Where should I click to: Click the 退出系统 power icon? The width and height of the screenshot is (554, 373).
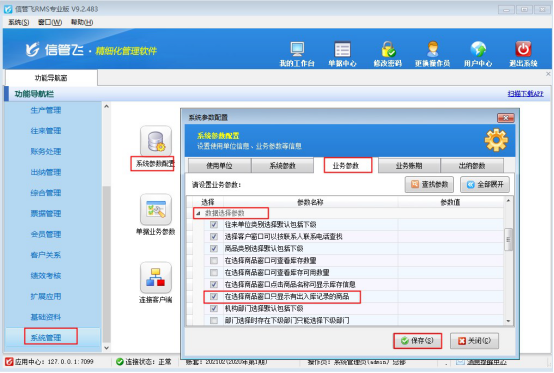523,49
